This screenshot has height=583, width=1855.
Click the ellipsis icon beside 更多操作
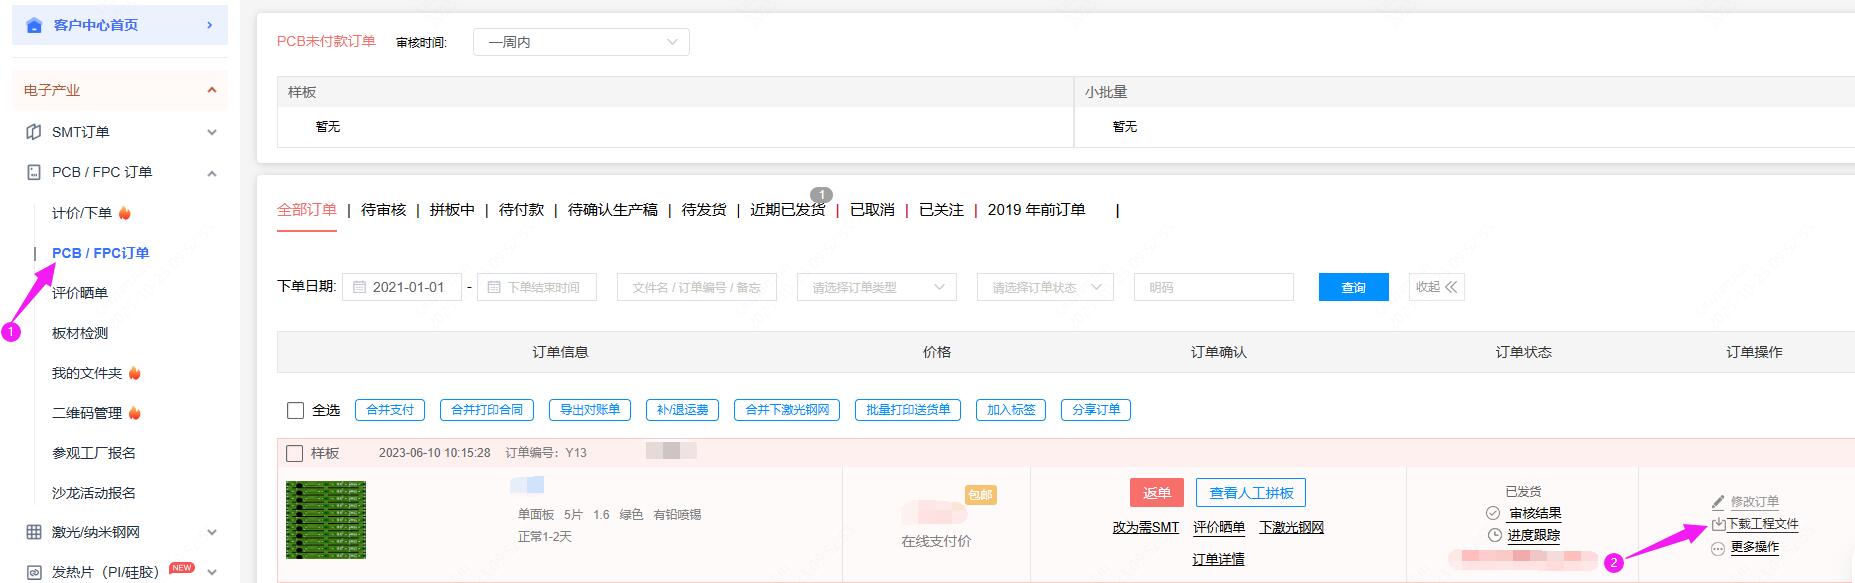click(1718, 548)
